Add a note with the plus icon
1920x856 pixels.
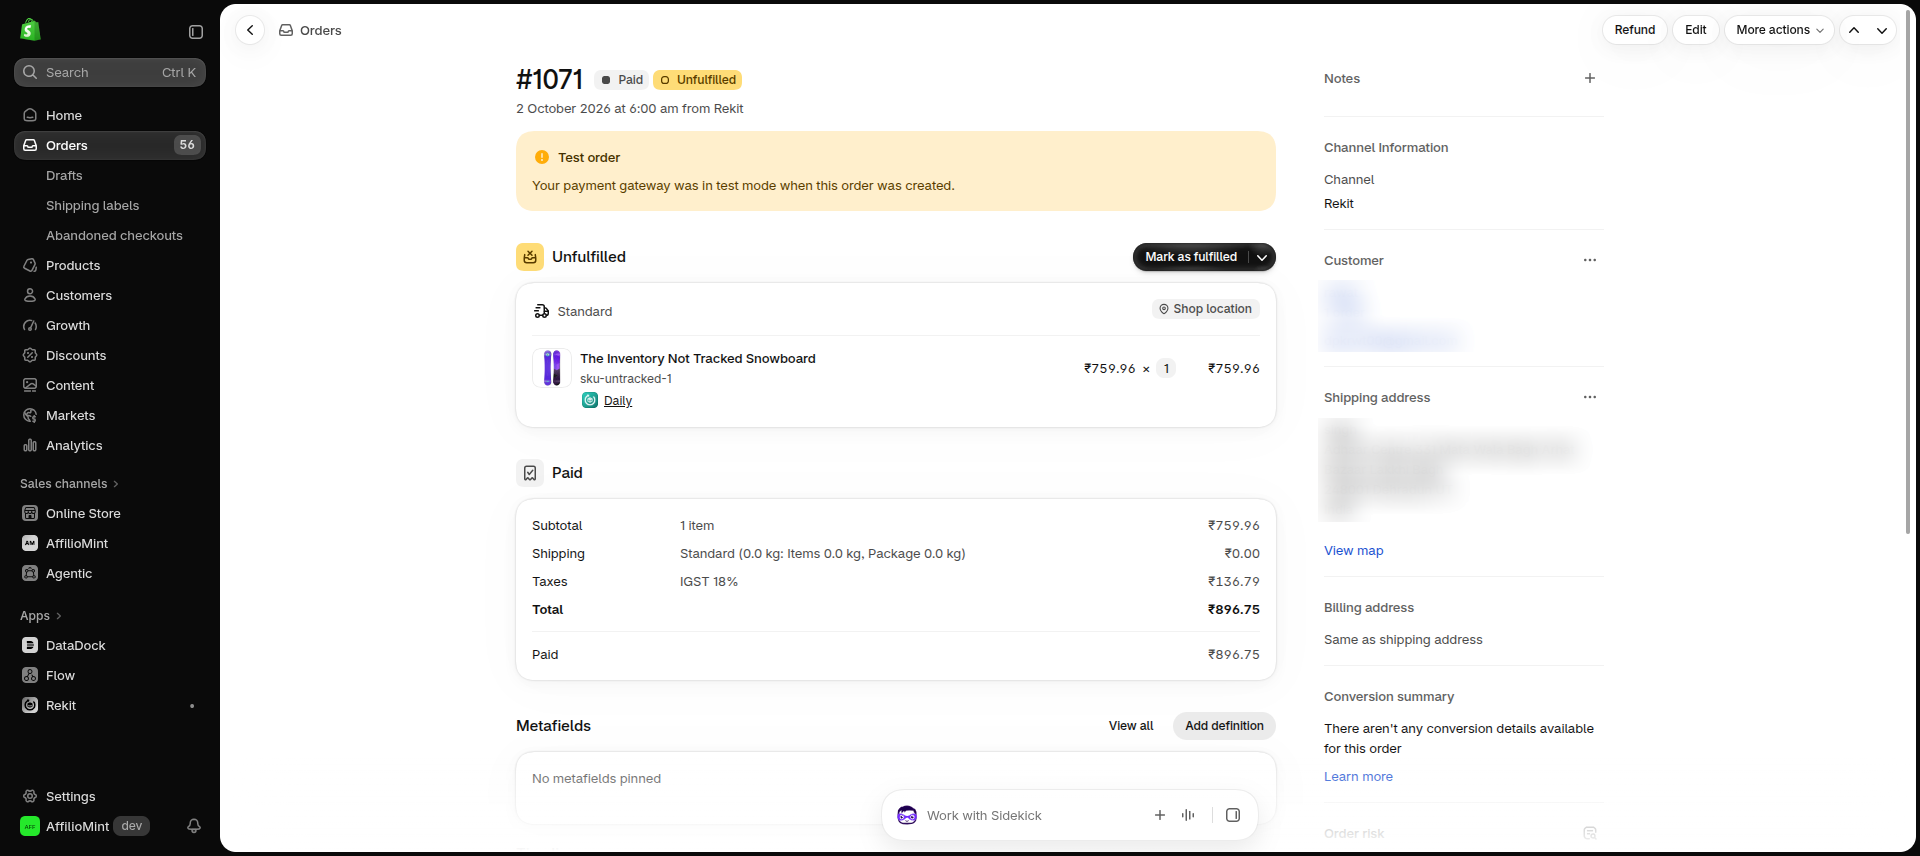point(1590,78)
